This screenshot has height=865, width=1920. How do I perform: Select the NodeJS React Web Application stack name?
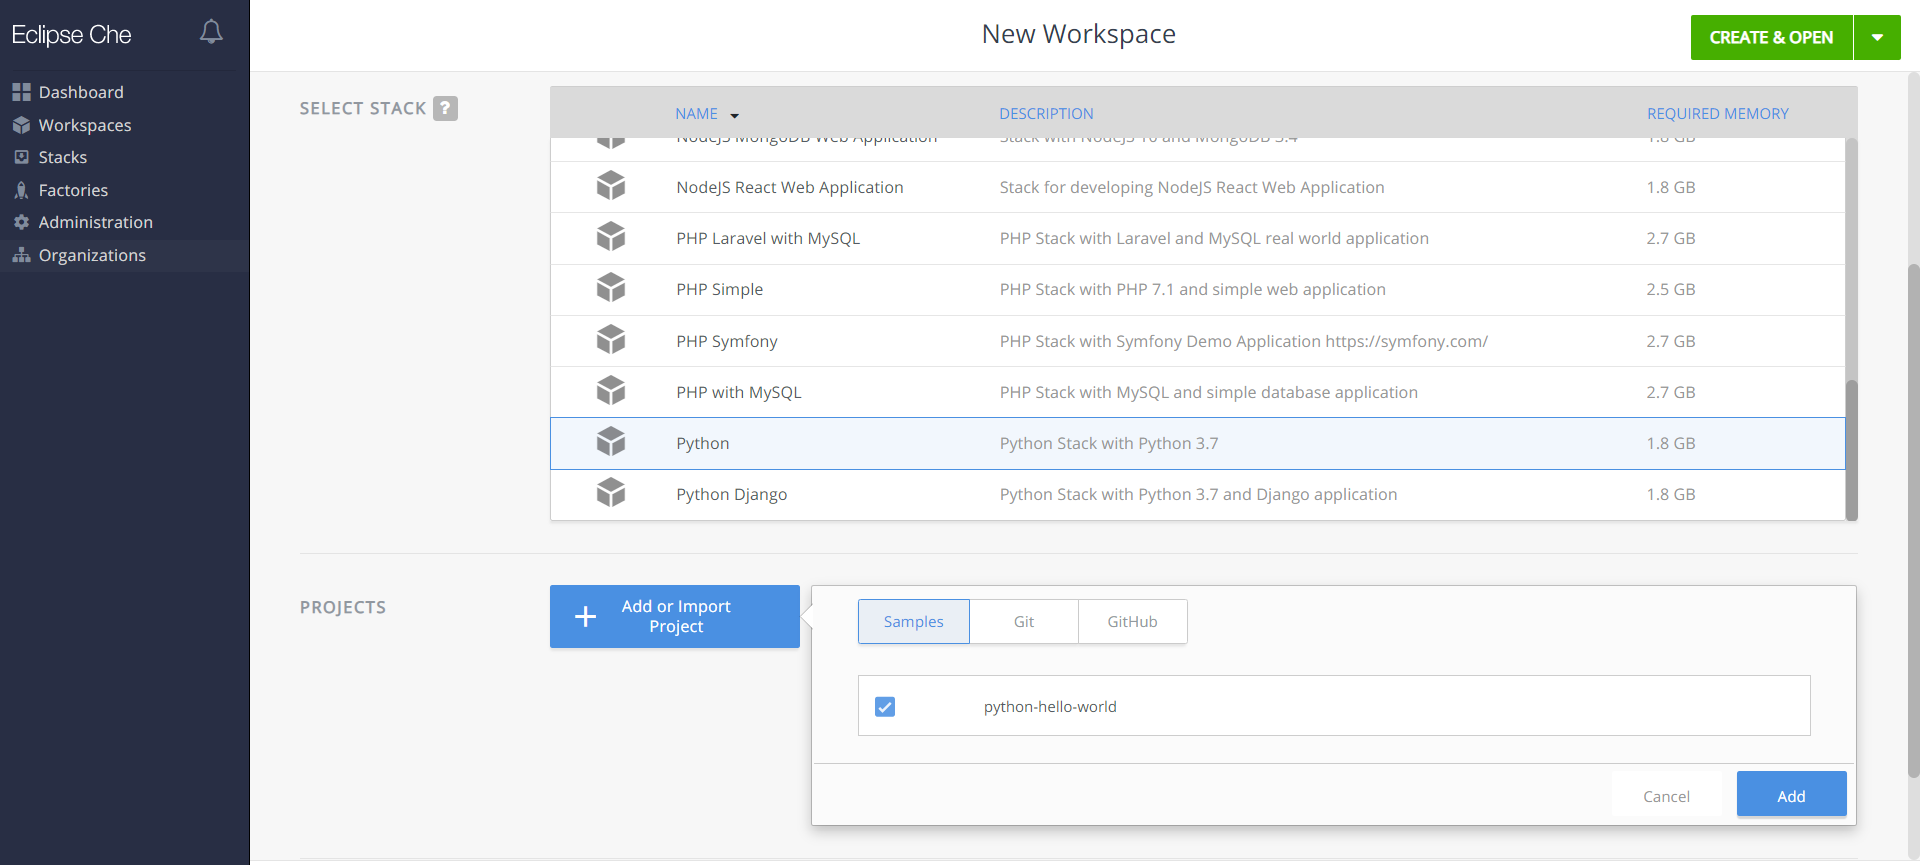tap(789, 187)
